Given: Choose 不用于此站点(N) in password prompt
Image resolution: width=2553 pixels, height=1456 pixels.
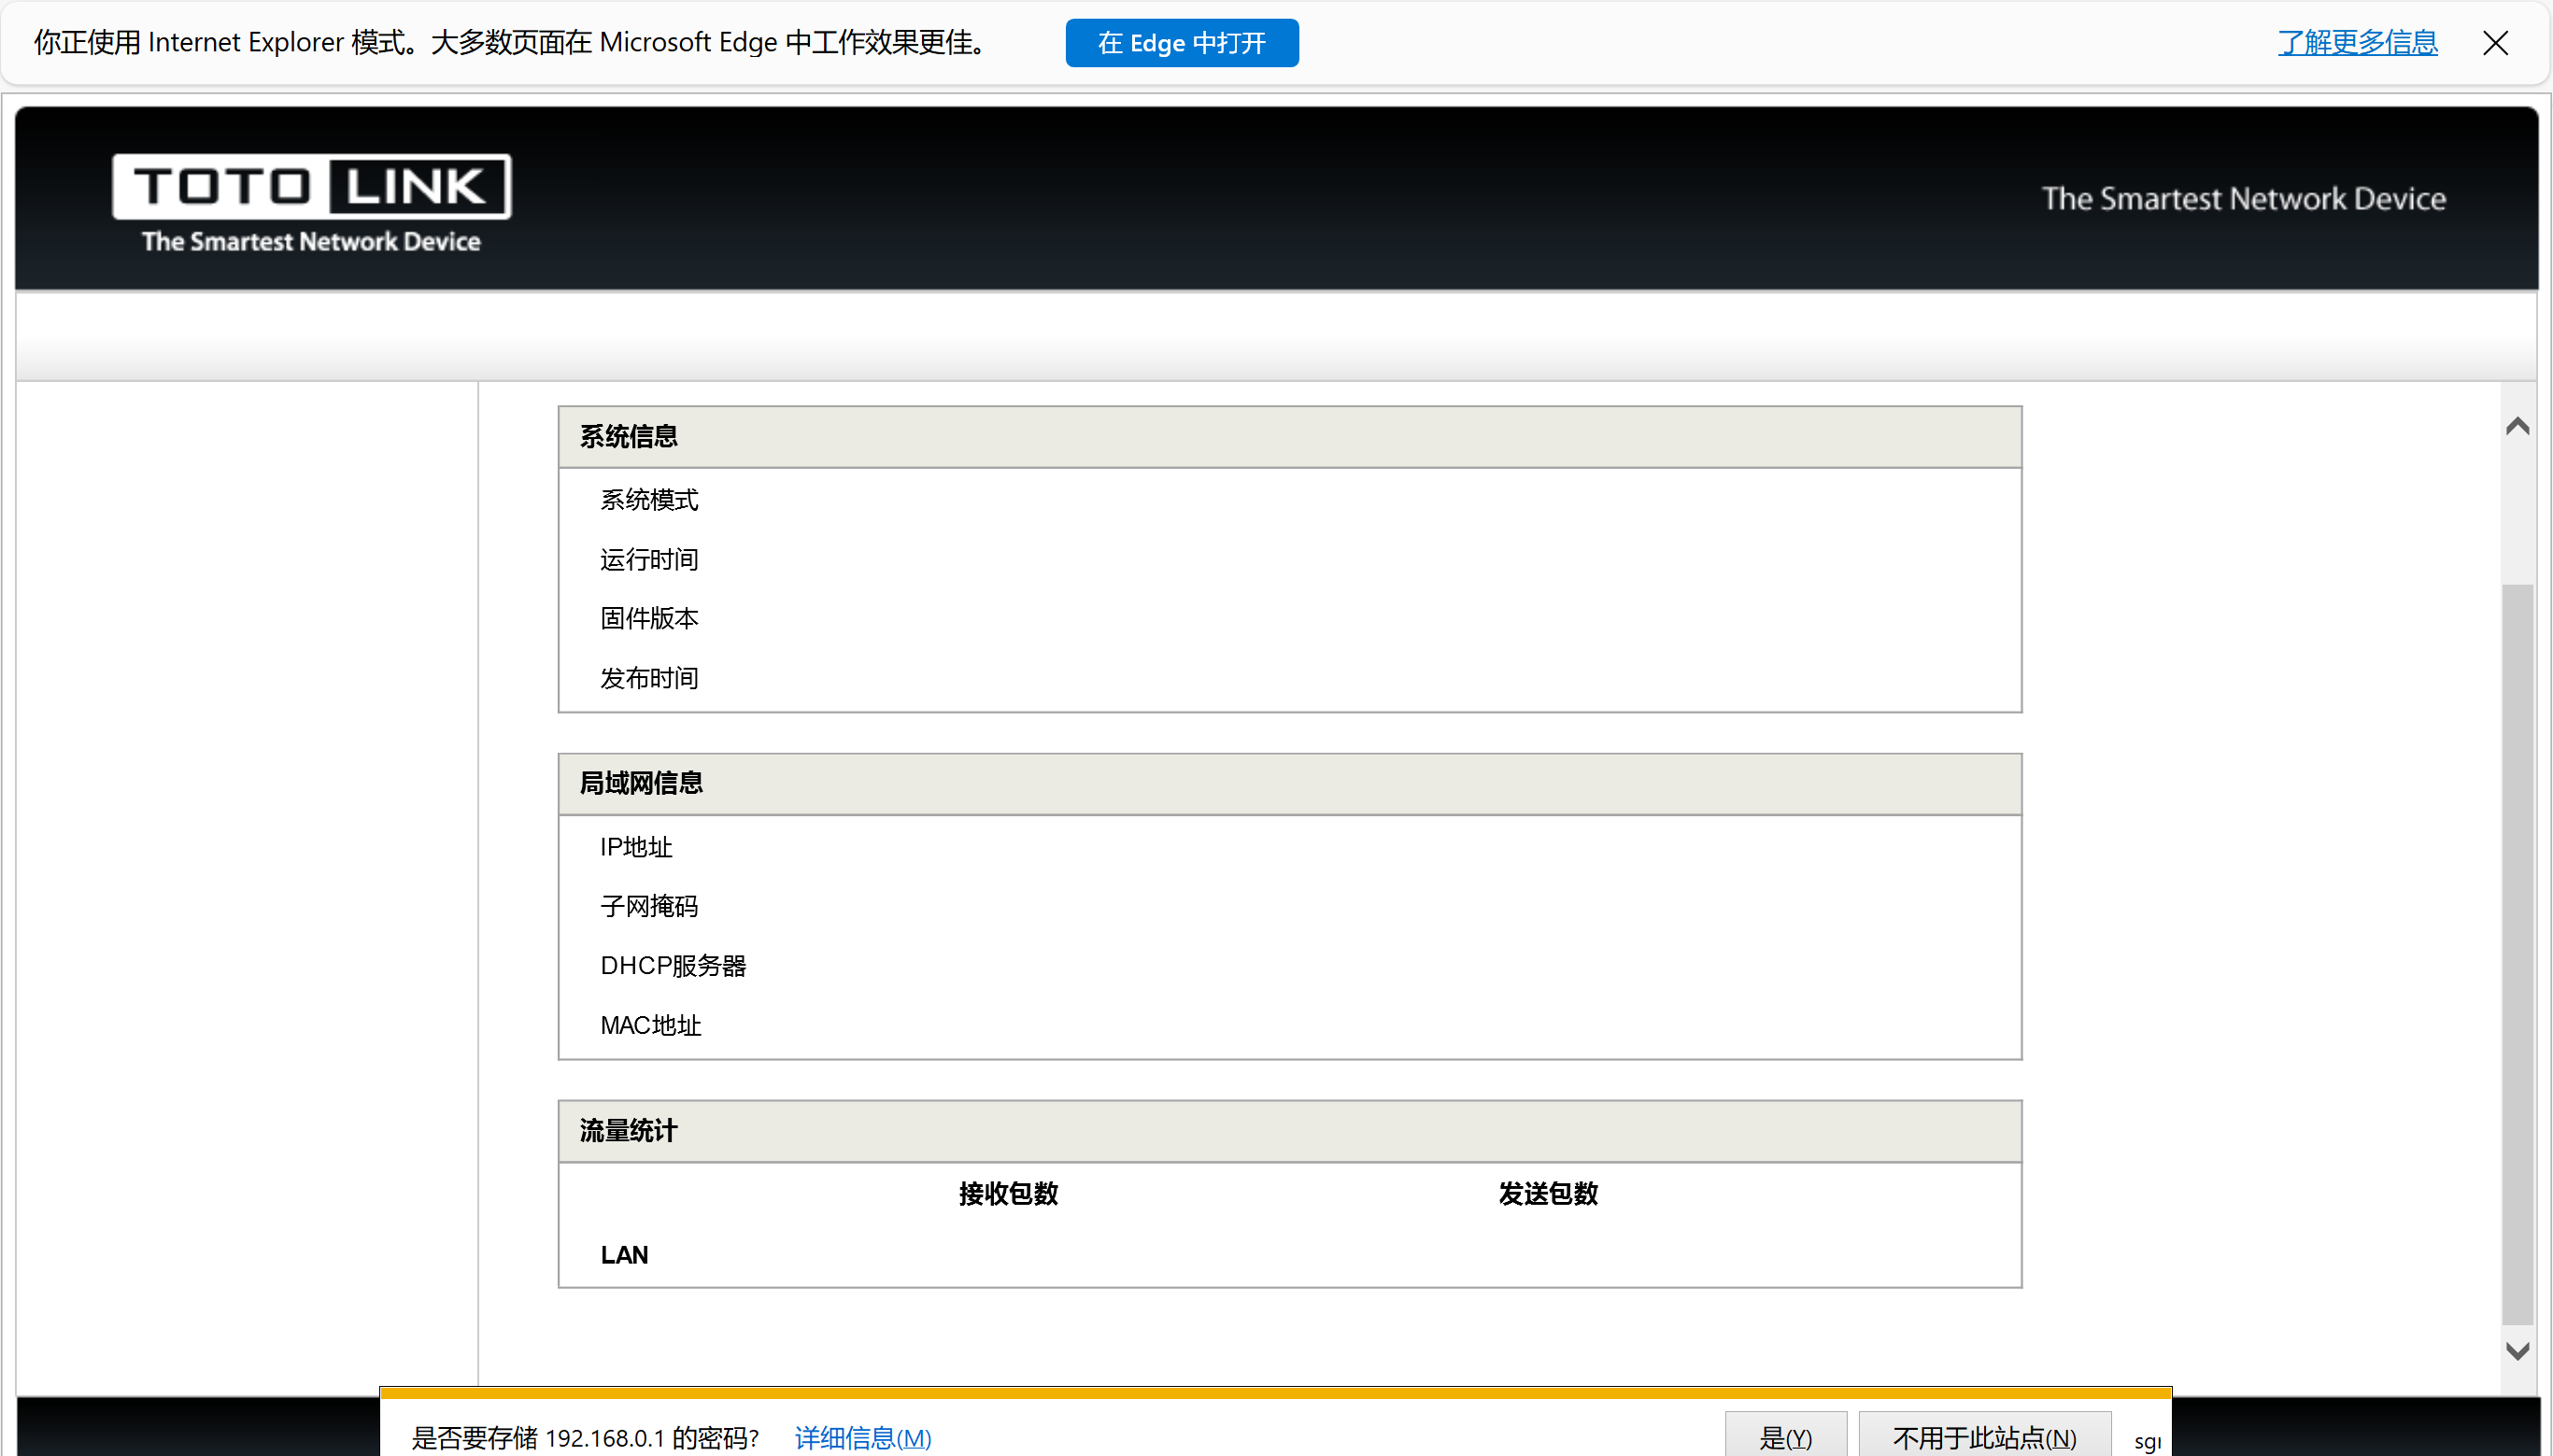Looking at the screenshot, I should (x=1984, y=1437).
